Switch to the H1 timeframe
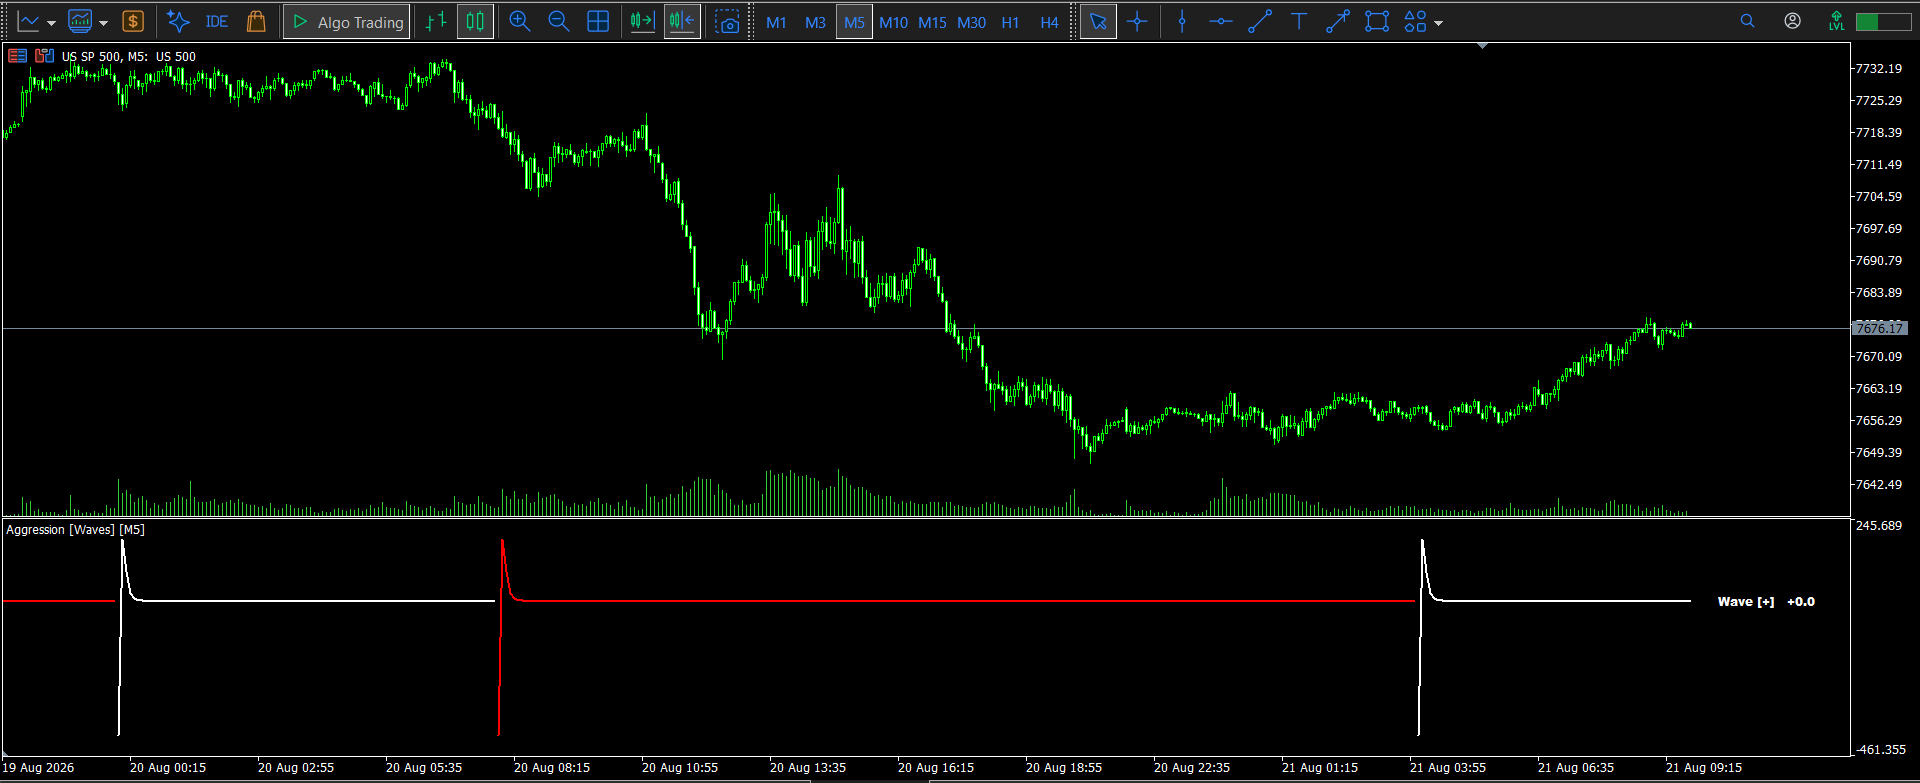This screenshot has width=1920, height=783. tap(1010, 23)
